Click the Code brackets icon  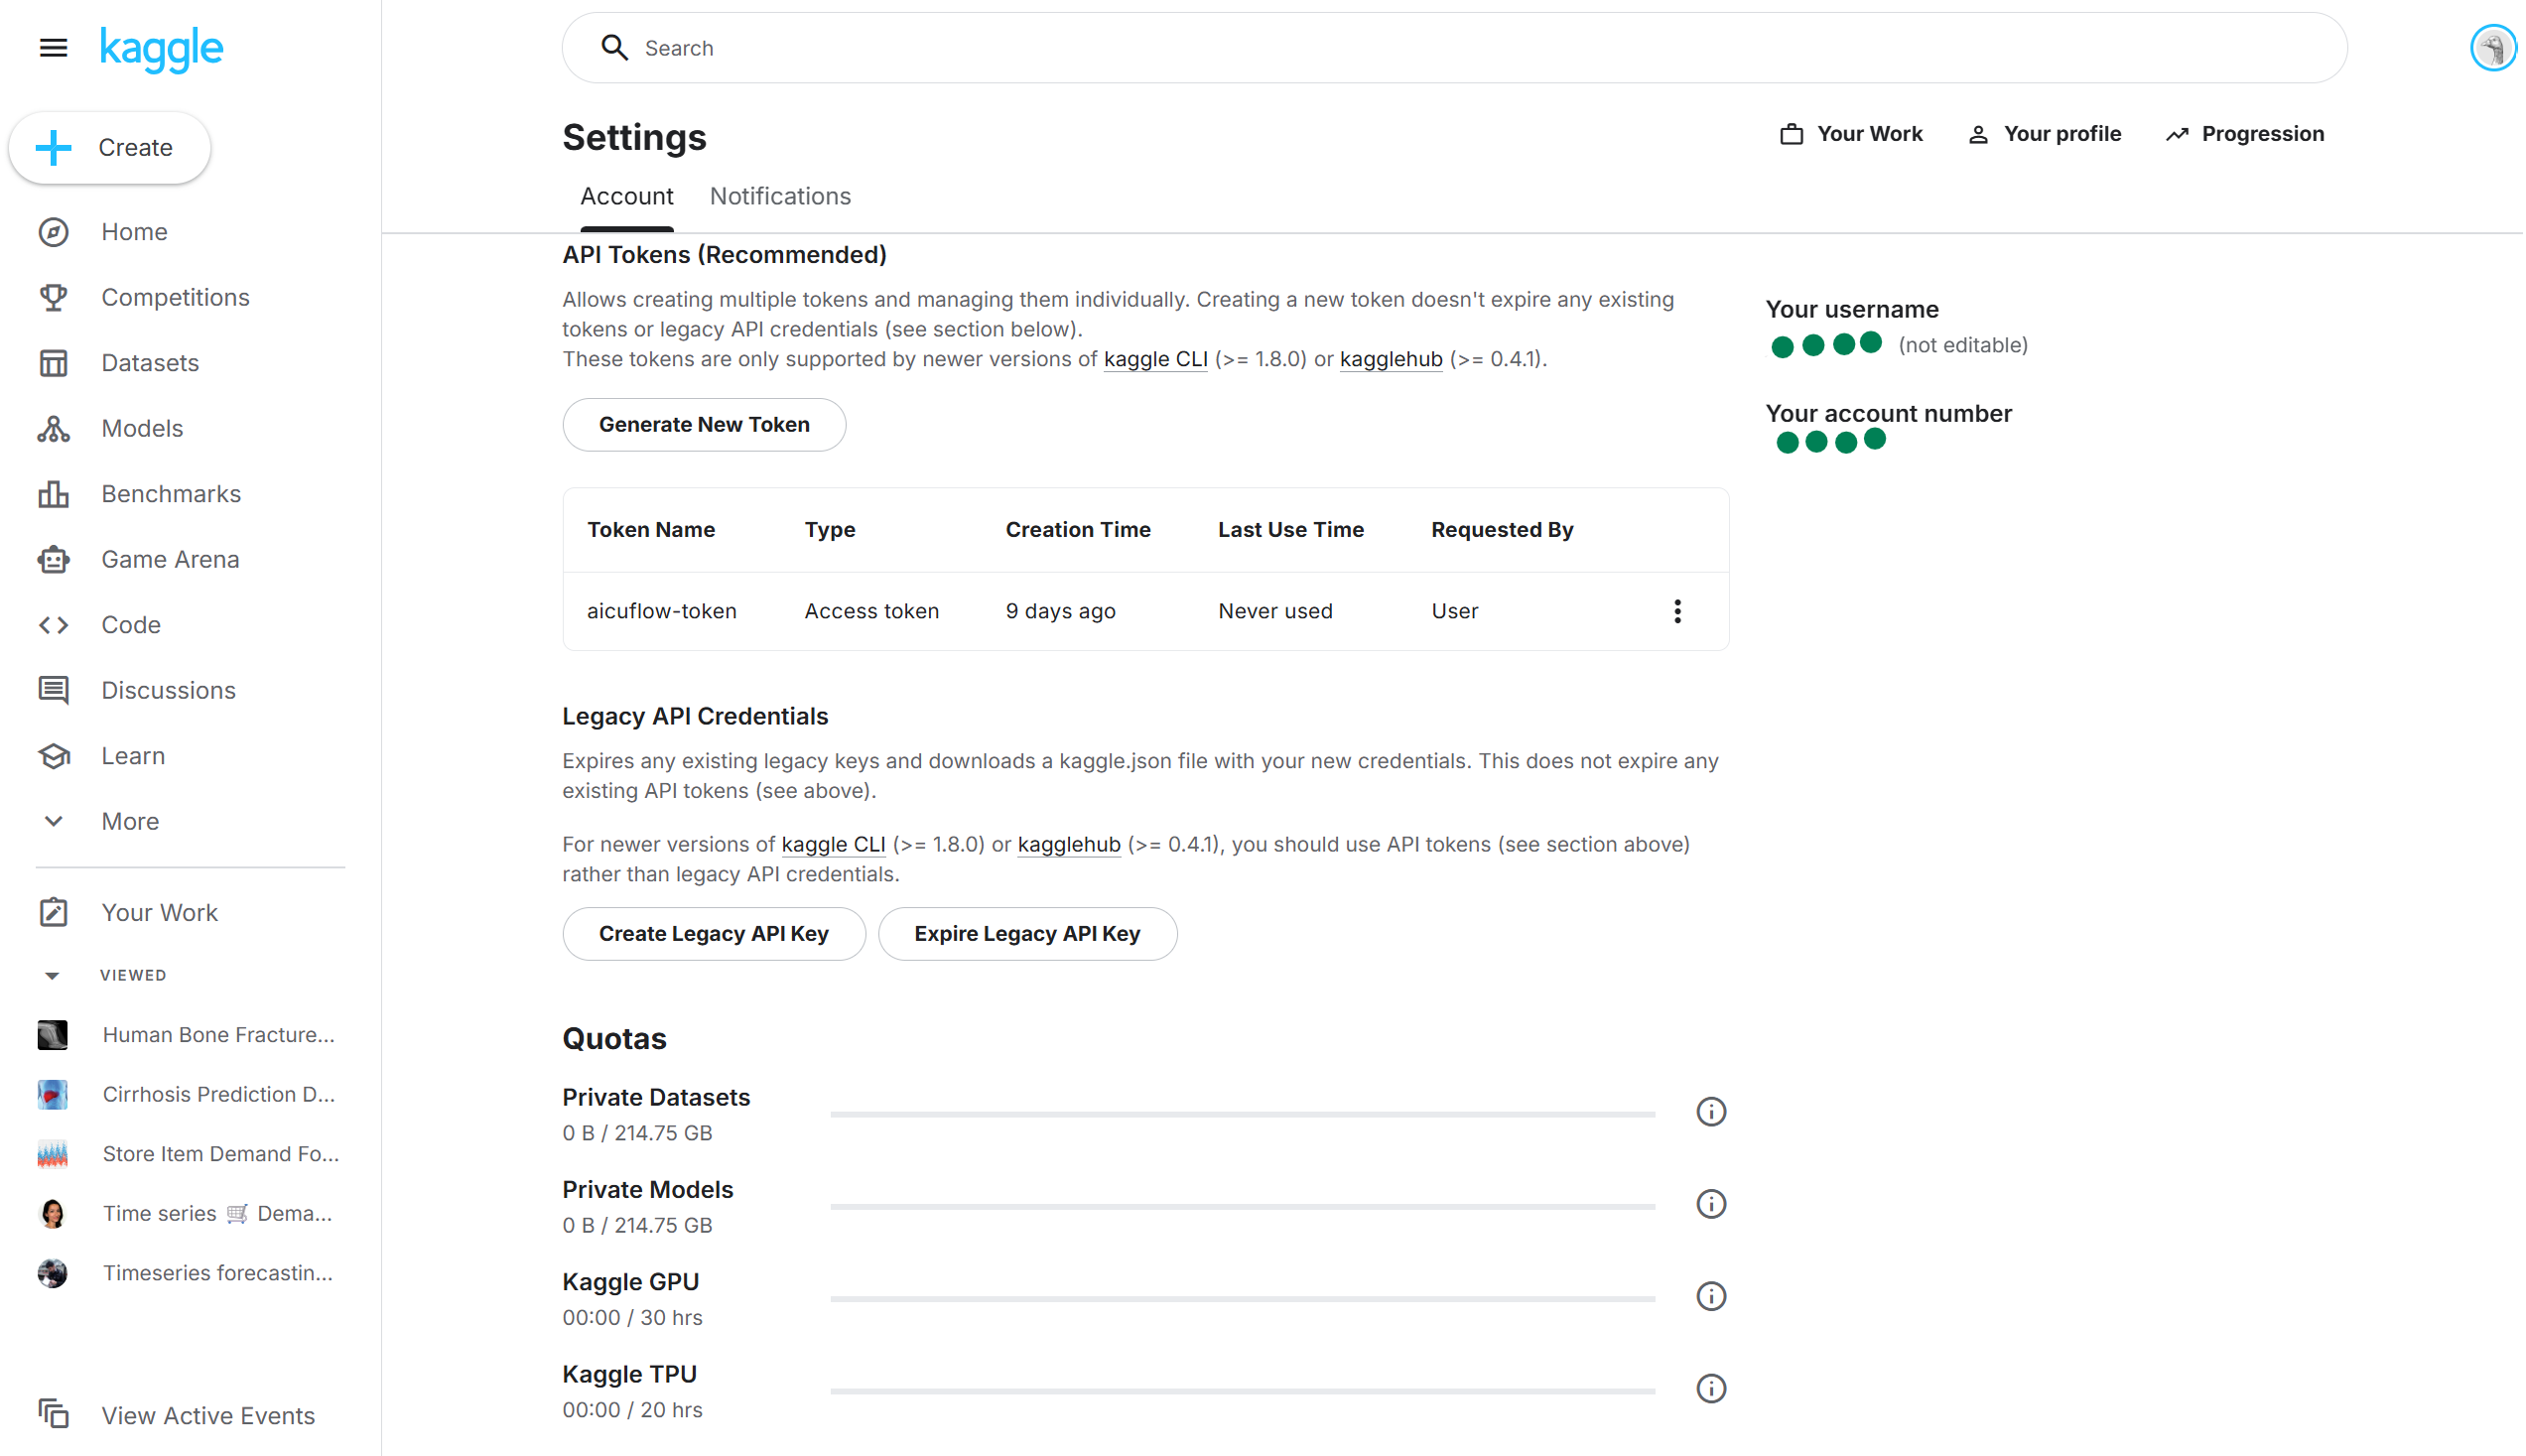tap(53, 625)
